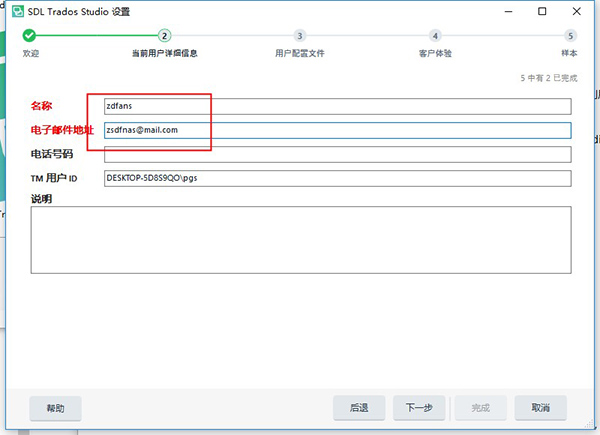Click inside the 说明 description text area

[x=300, y=239]
